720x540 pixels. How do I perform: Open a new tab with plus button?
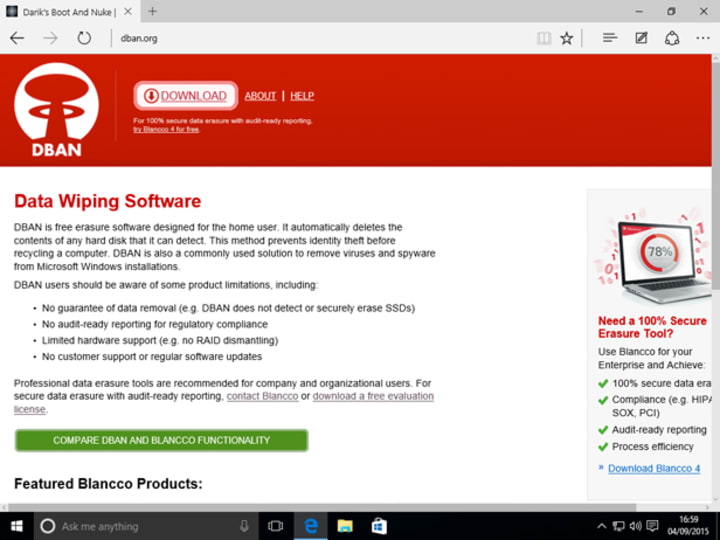coord(152,11)
